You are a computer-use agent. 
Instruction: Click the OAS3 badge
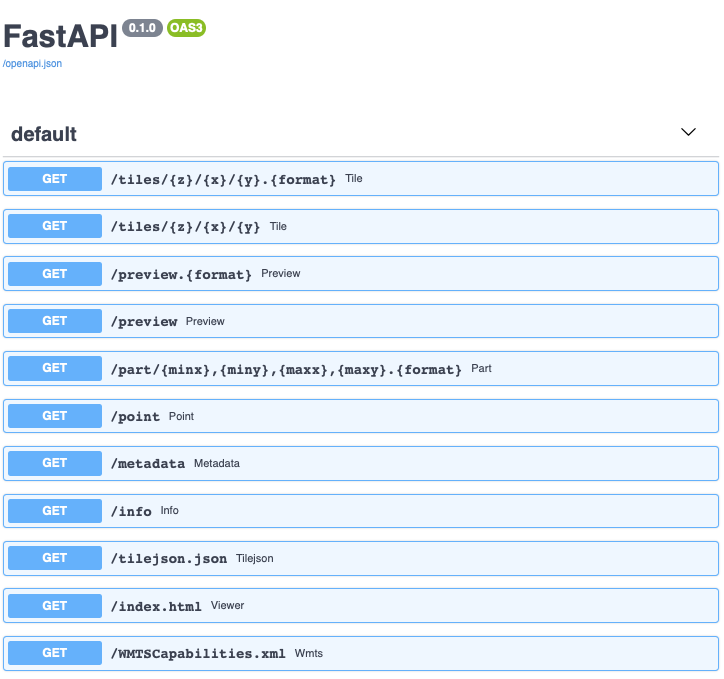187,28
